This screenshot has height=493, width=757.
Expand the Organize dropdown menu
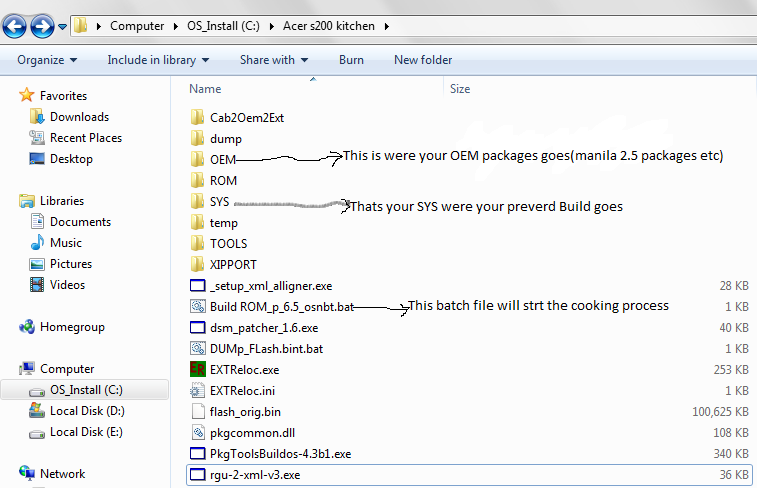click(46, 60)
